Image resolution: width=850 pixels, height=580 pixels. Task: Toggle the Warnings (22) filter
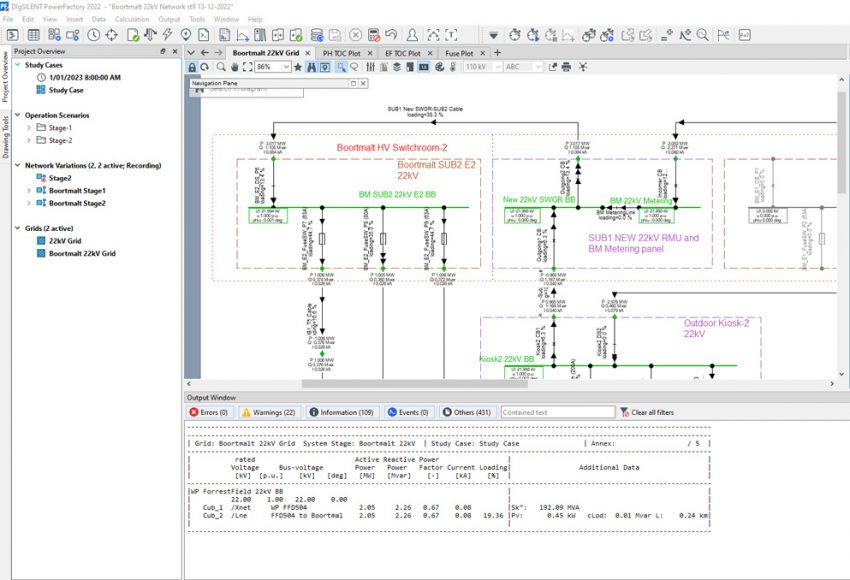268,412
